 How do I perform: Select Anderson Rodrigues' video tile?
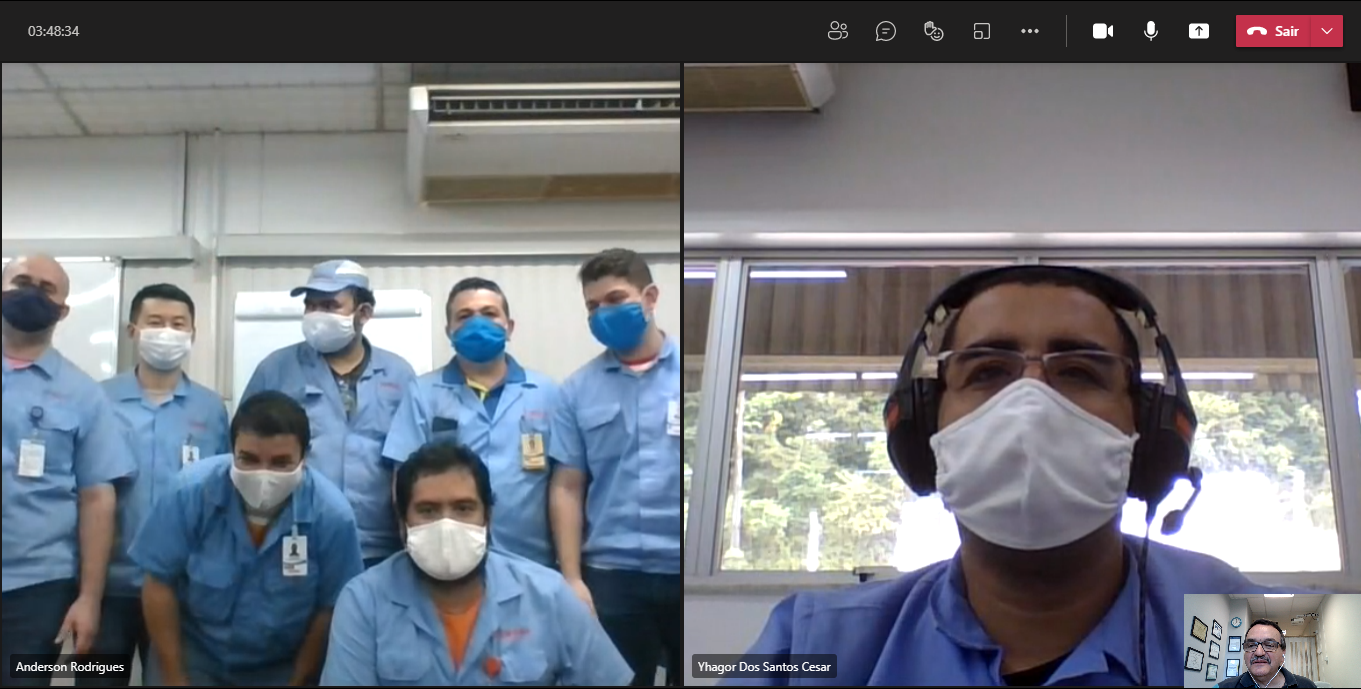coord(341,374)
